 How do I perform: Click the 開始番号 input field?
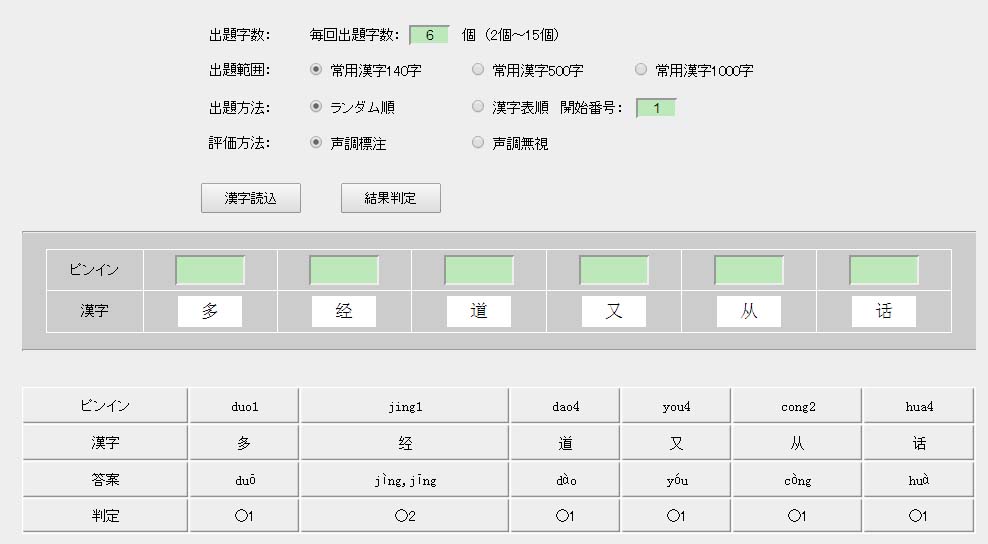[x=656, y=107]
